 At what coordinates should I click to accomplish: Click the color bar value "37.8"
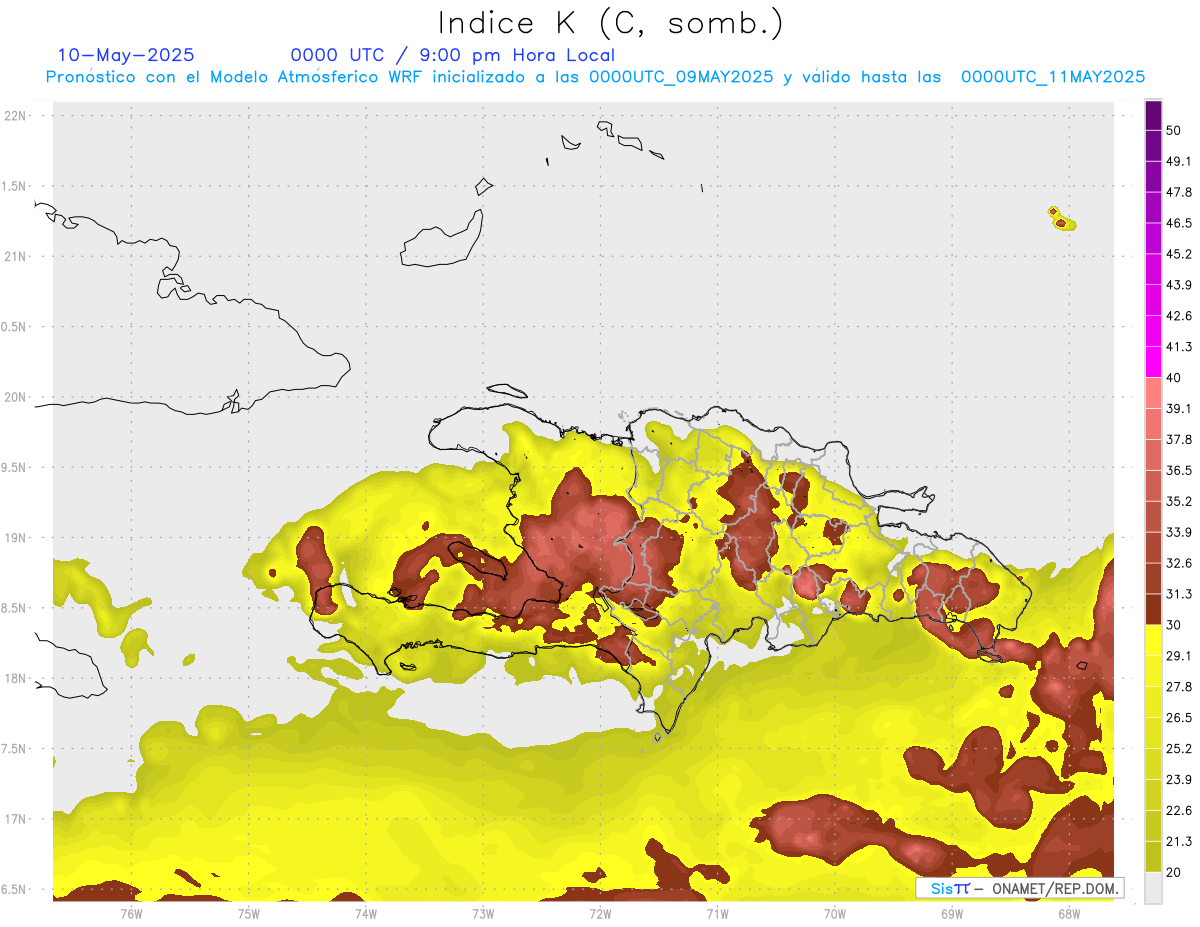pos(1179,439)
